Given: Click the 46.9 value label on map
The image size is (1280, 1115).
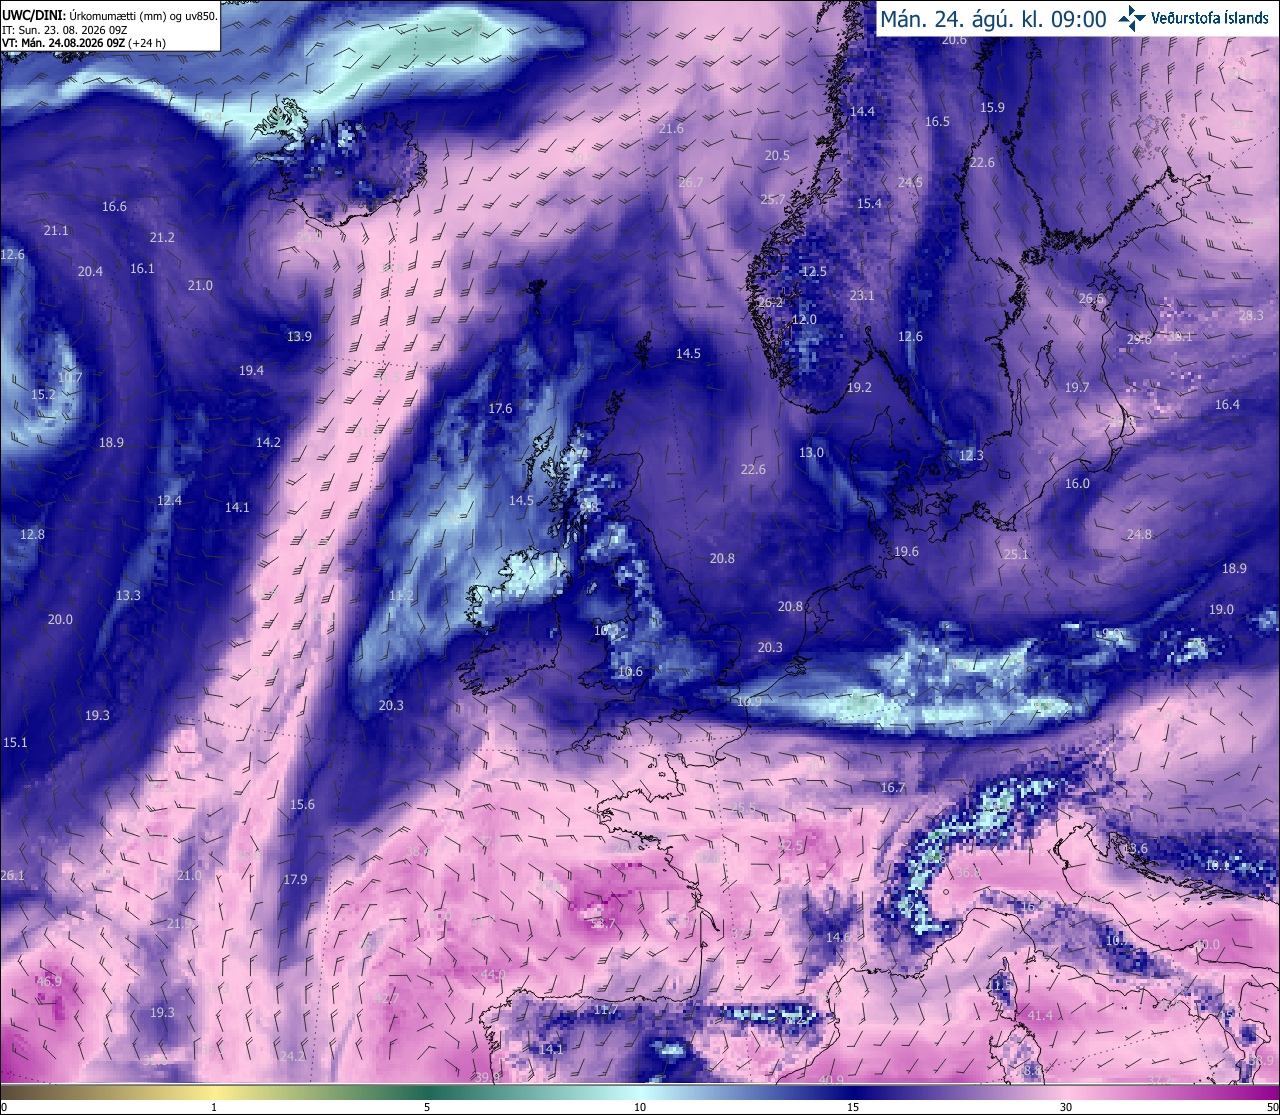Looking at the screenshot, I should tap(49, 982).
